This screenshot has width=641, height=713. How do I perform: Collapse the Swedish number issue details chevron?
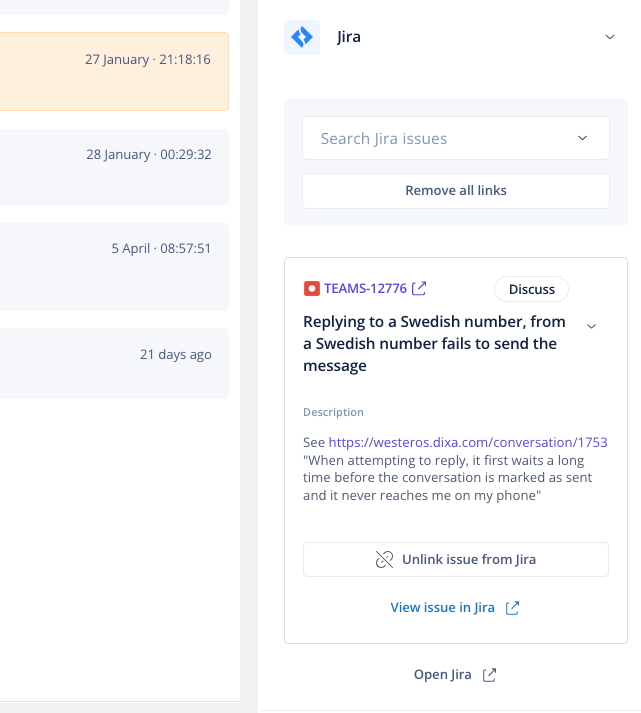pos(591,326)
